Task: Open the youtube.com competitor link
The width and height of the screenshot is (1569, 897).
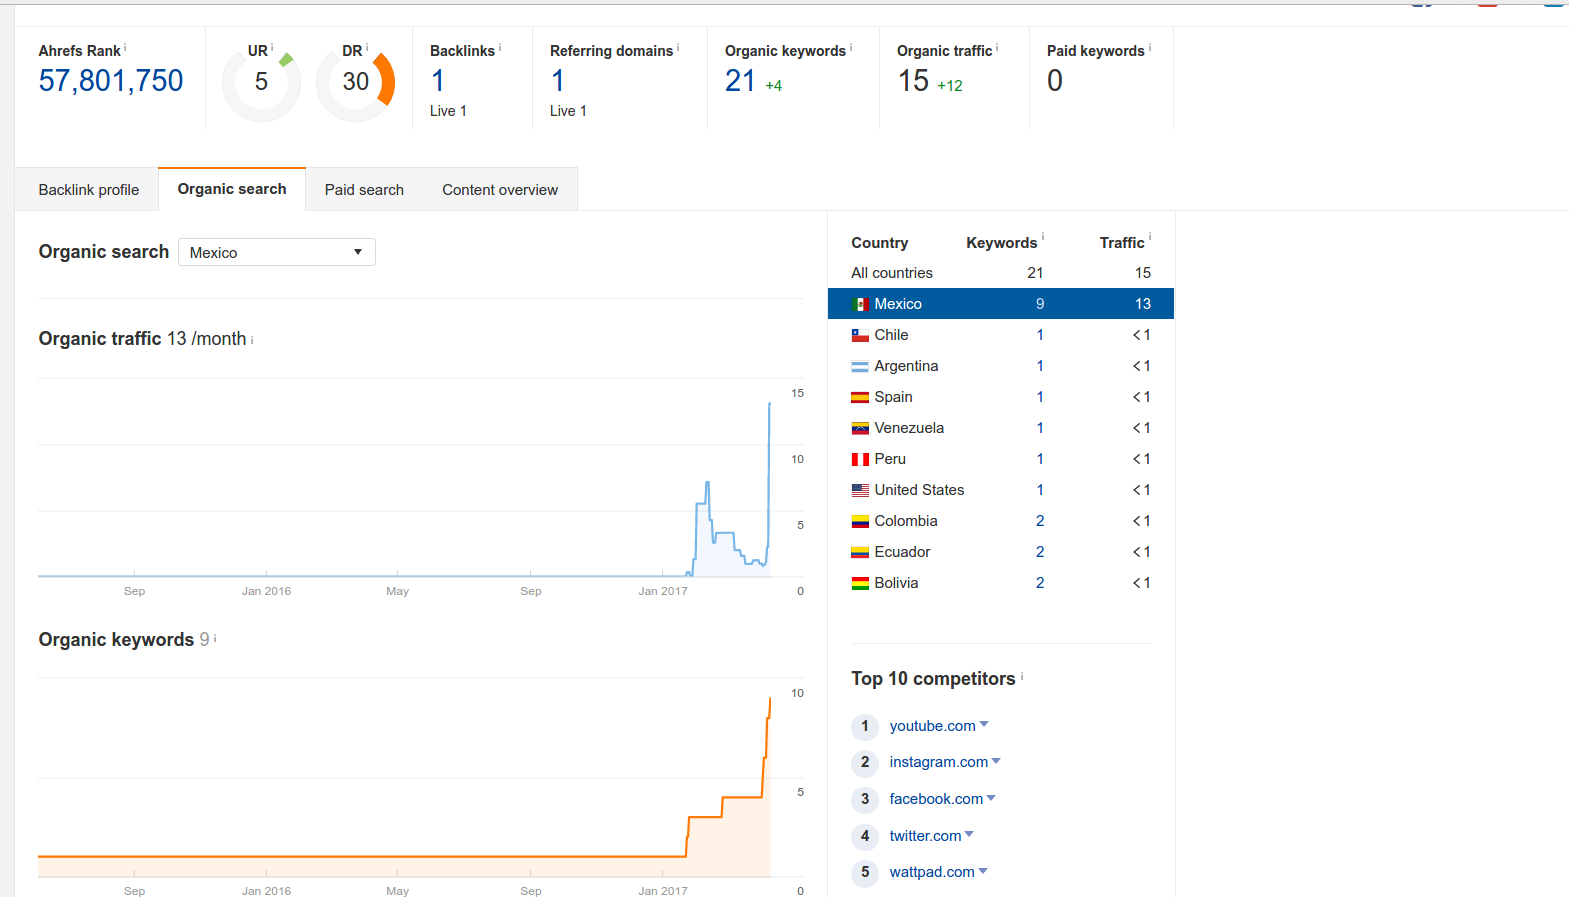Action: (932, 726)
